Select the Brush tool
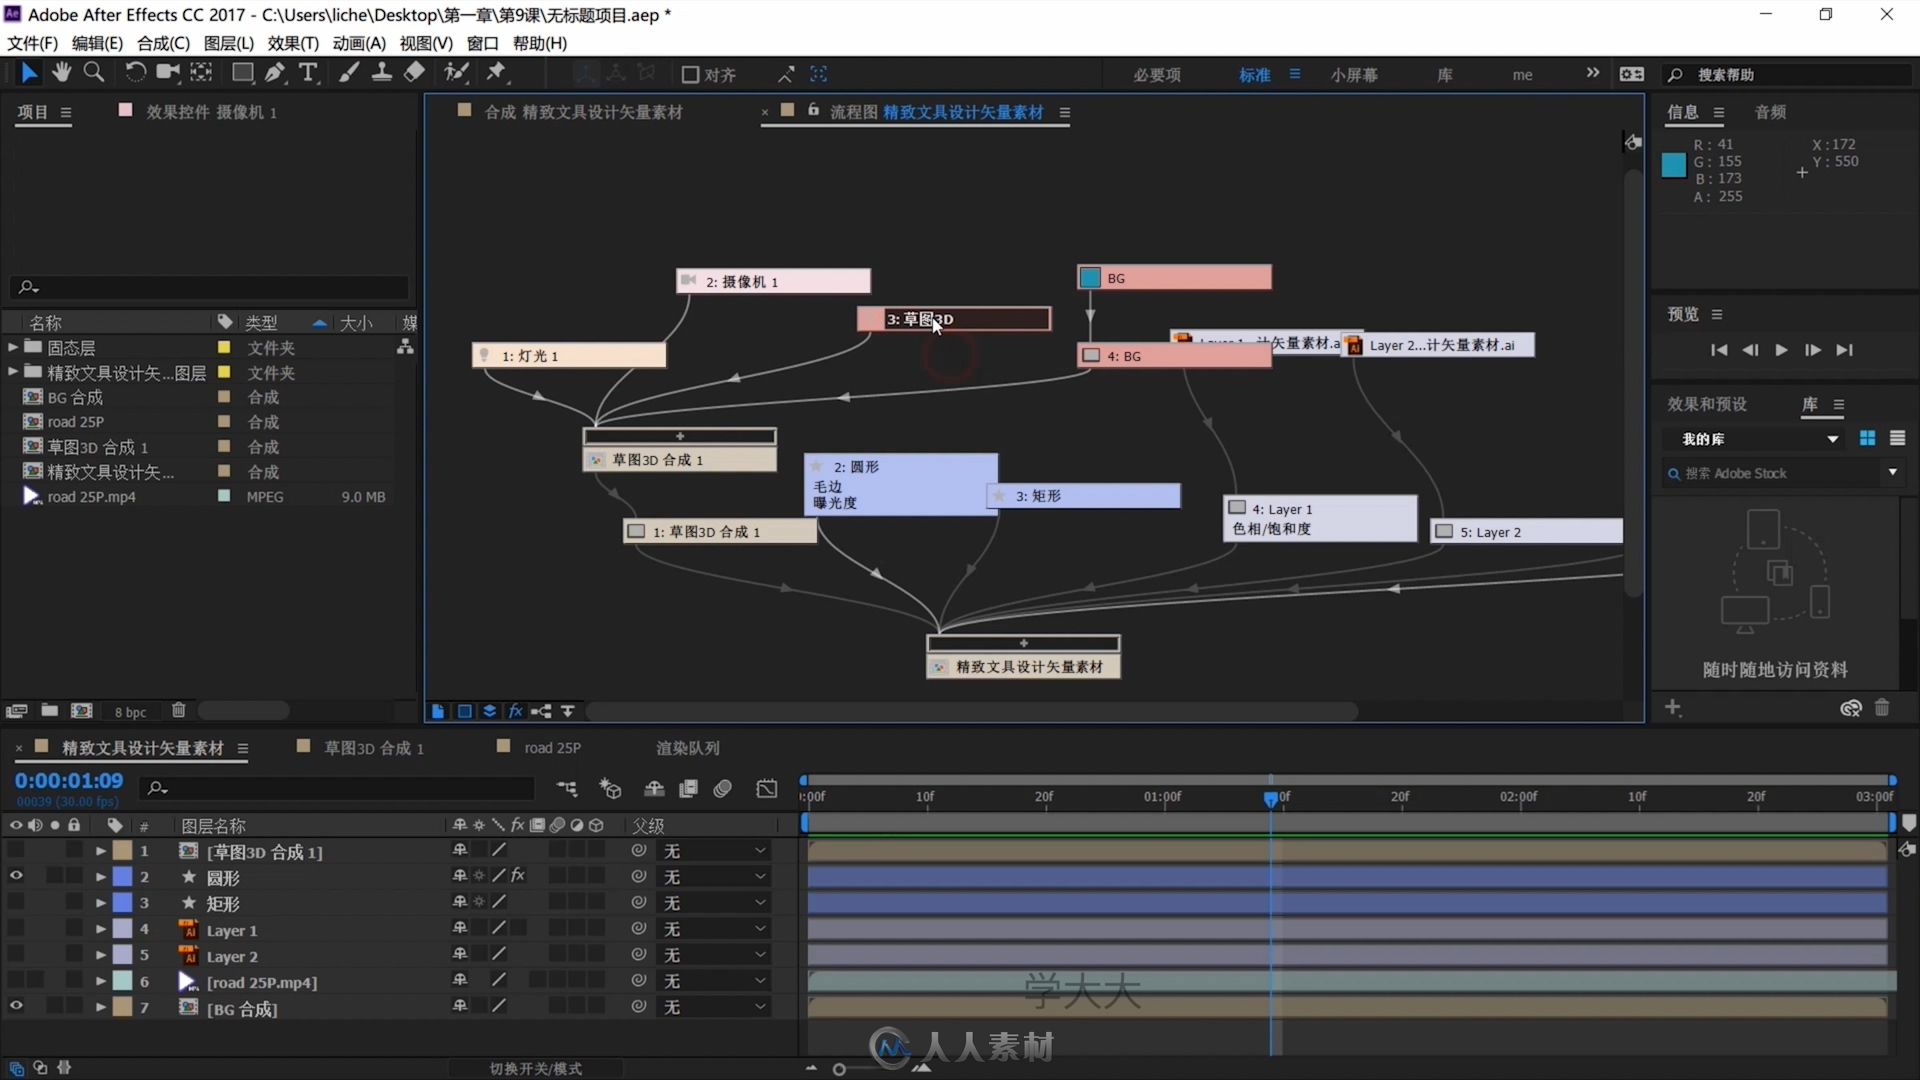 [x=349, y=72]
